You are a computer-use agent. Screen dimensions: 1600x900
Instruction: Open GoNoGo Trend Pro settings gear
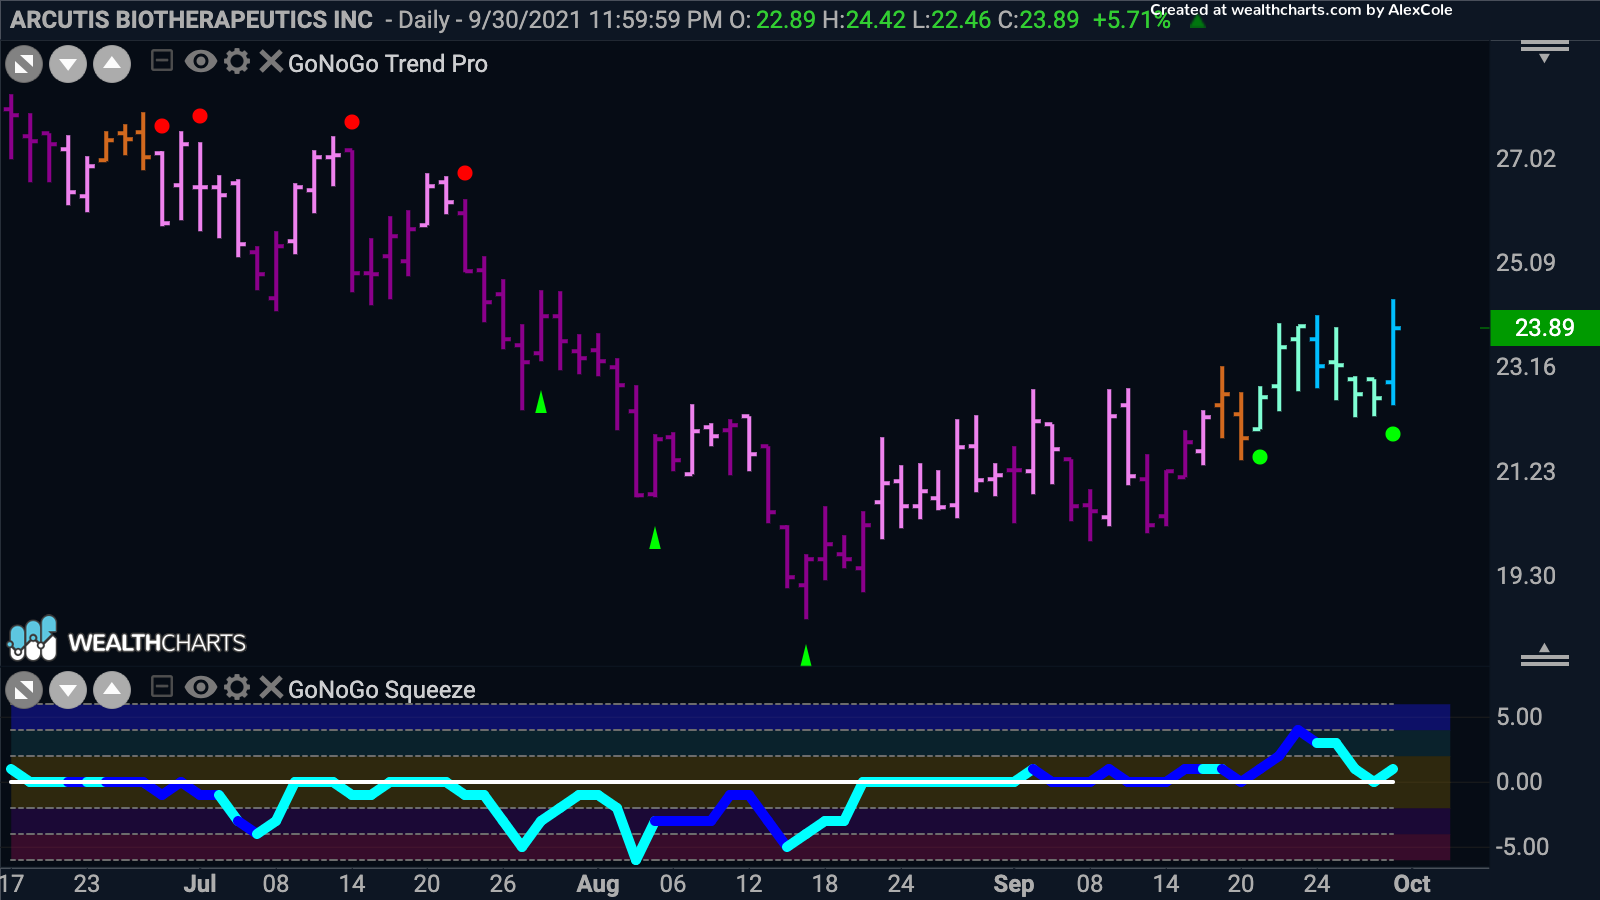(x=237, y=62)
